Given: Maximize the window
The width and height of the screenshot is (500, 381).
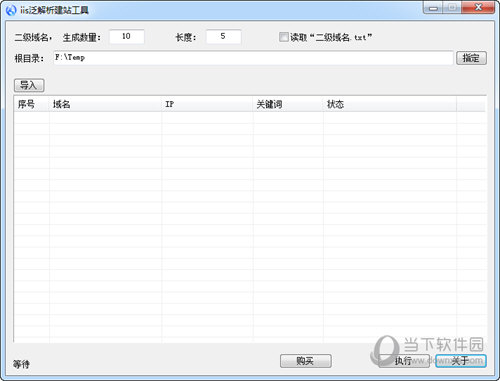Looking at the screenshot, I should pos(452,8).
